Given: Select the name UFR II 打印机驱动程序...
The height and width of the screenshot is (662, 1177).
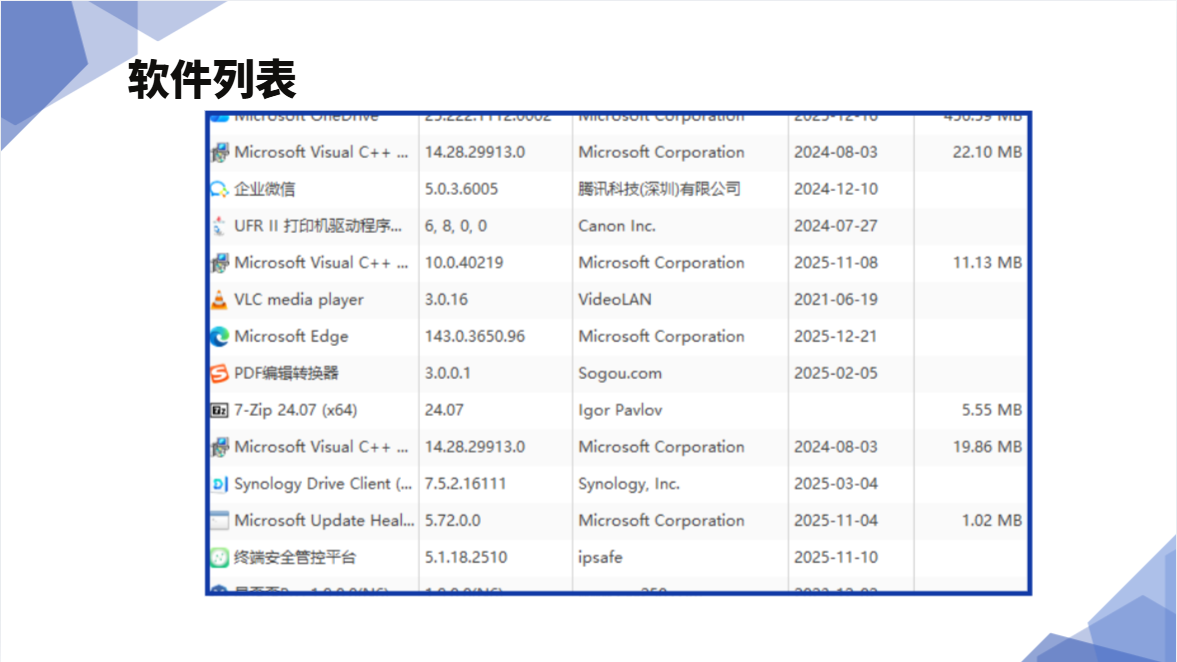Looking at the screenshot, I should (x=318, y=226).
